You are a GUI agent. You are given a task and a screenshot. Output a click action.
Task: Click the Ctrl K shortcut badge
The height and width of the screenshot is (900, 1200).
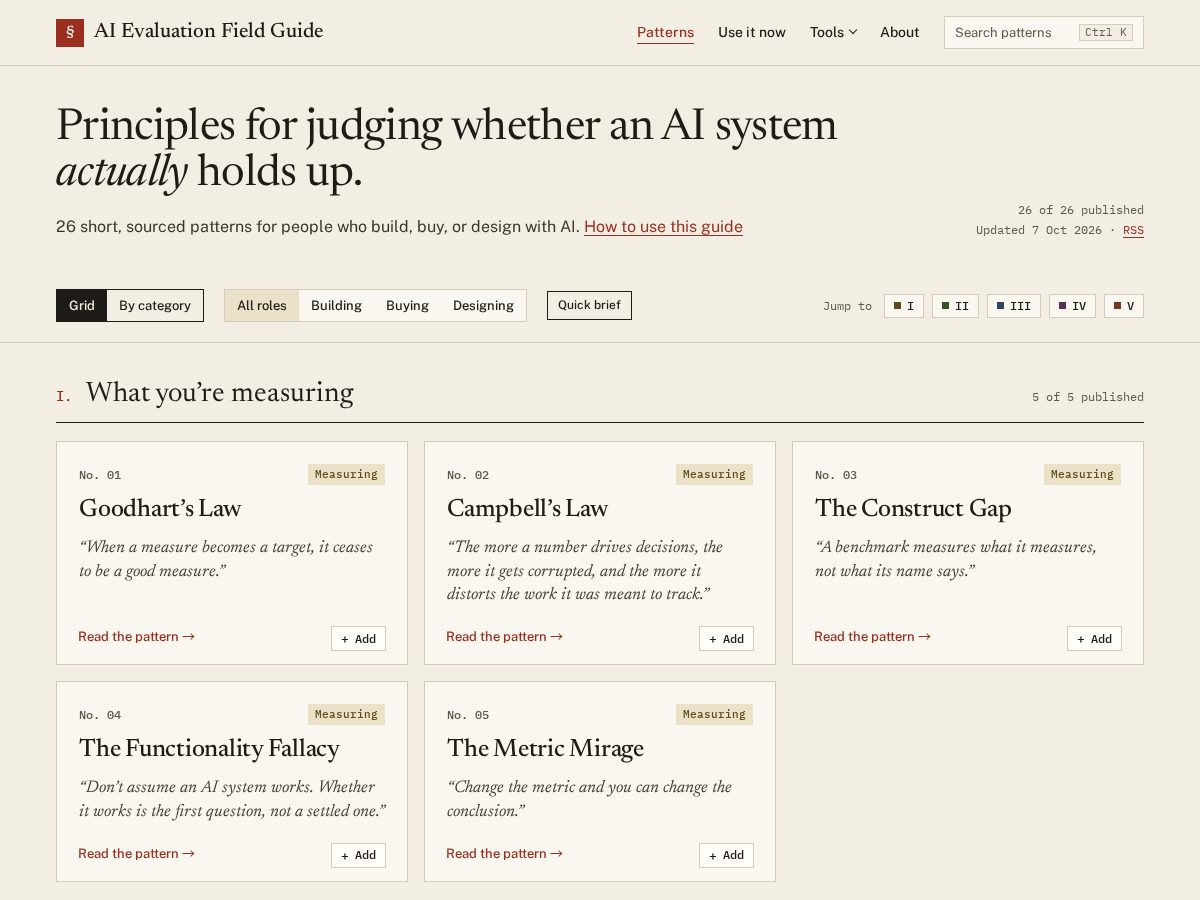[x=1106, y=32]
